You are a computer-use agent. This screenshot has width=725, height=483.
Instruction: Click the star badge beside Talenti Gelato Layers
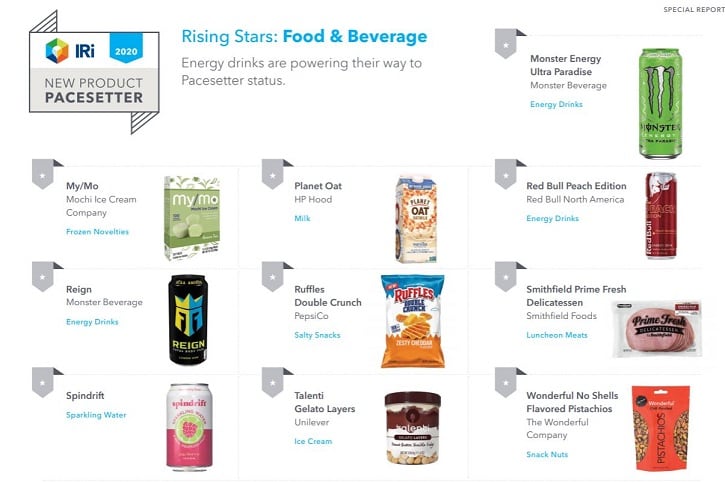272,383
